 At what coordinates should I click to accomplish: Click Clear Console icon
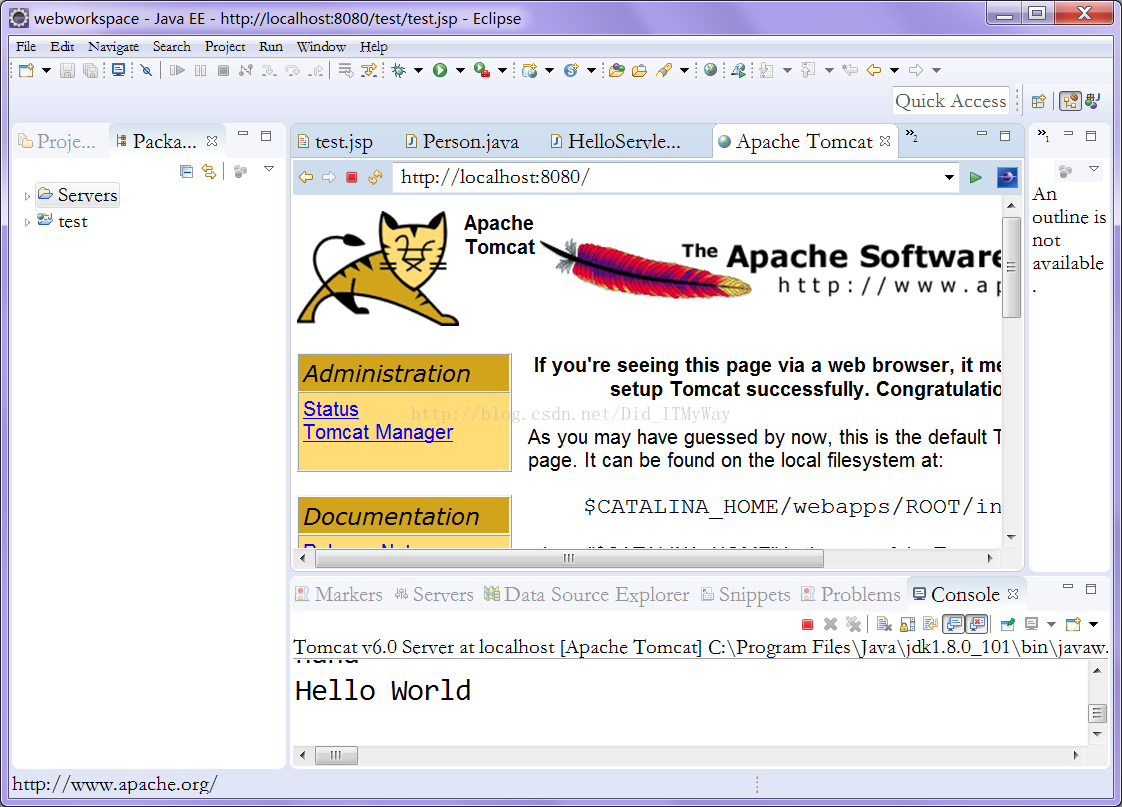884,625
